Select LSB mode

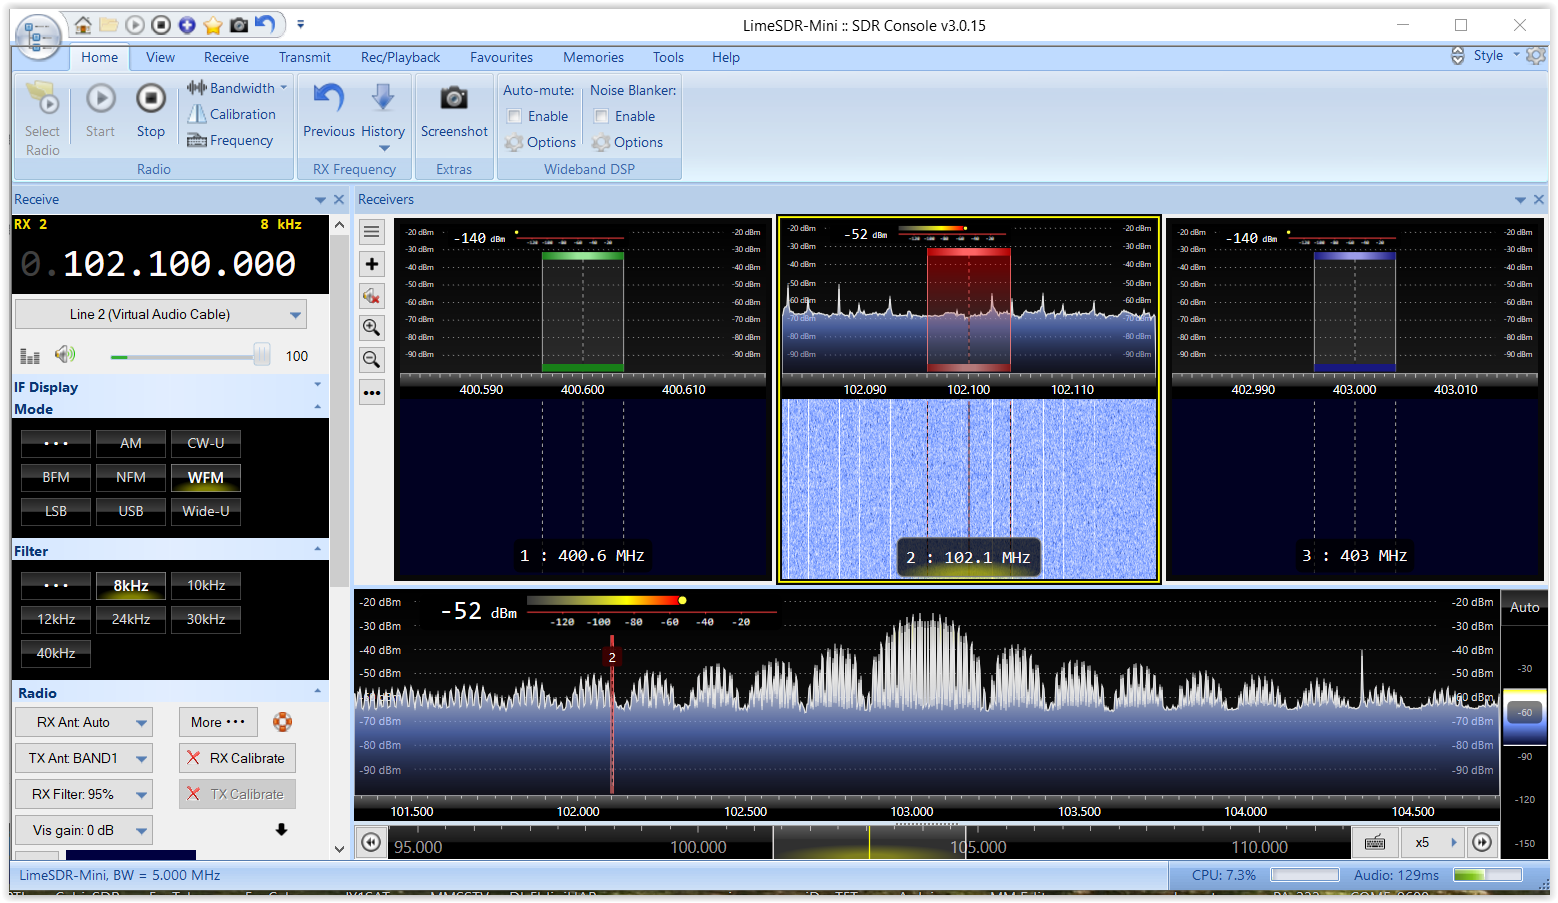pyautogui.click(x=56, y=511)
